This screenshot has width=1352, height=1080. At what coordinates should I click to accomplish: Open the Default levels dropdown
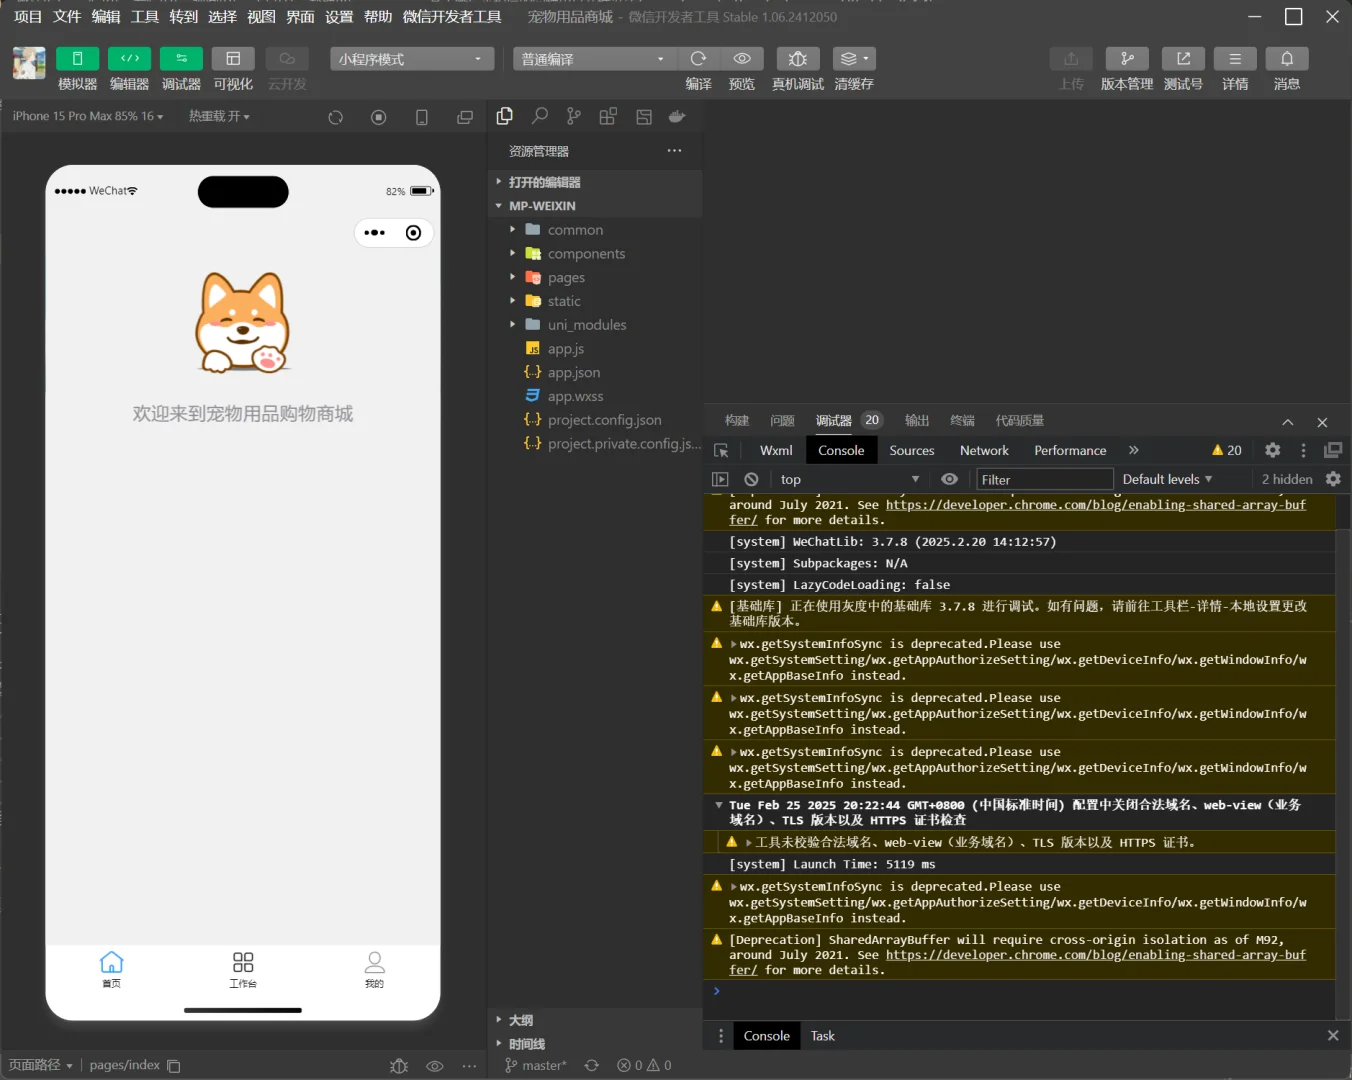(1167, 480)
